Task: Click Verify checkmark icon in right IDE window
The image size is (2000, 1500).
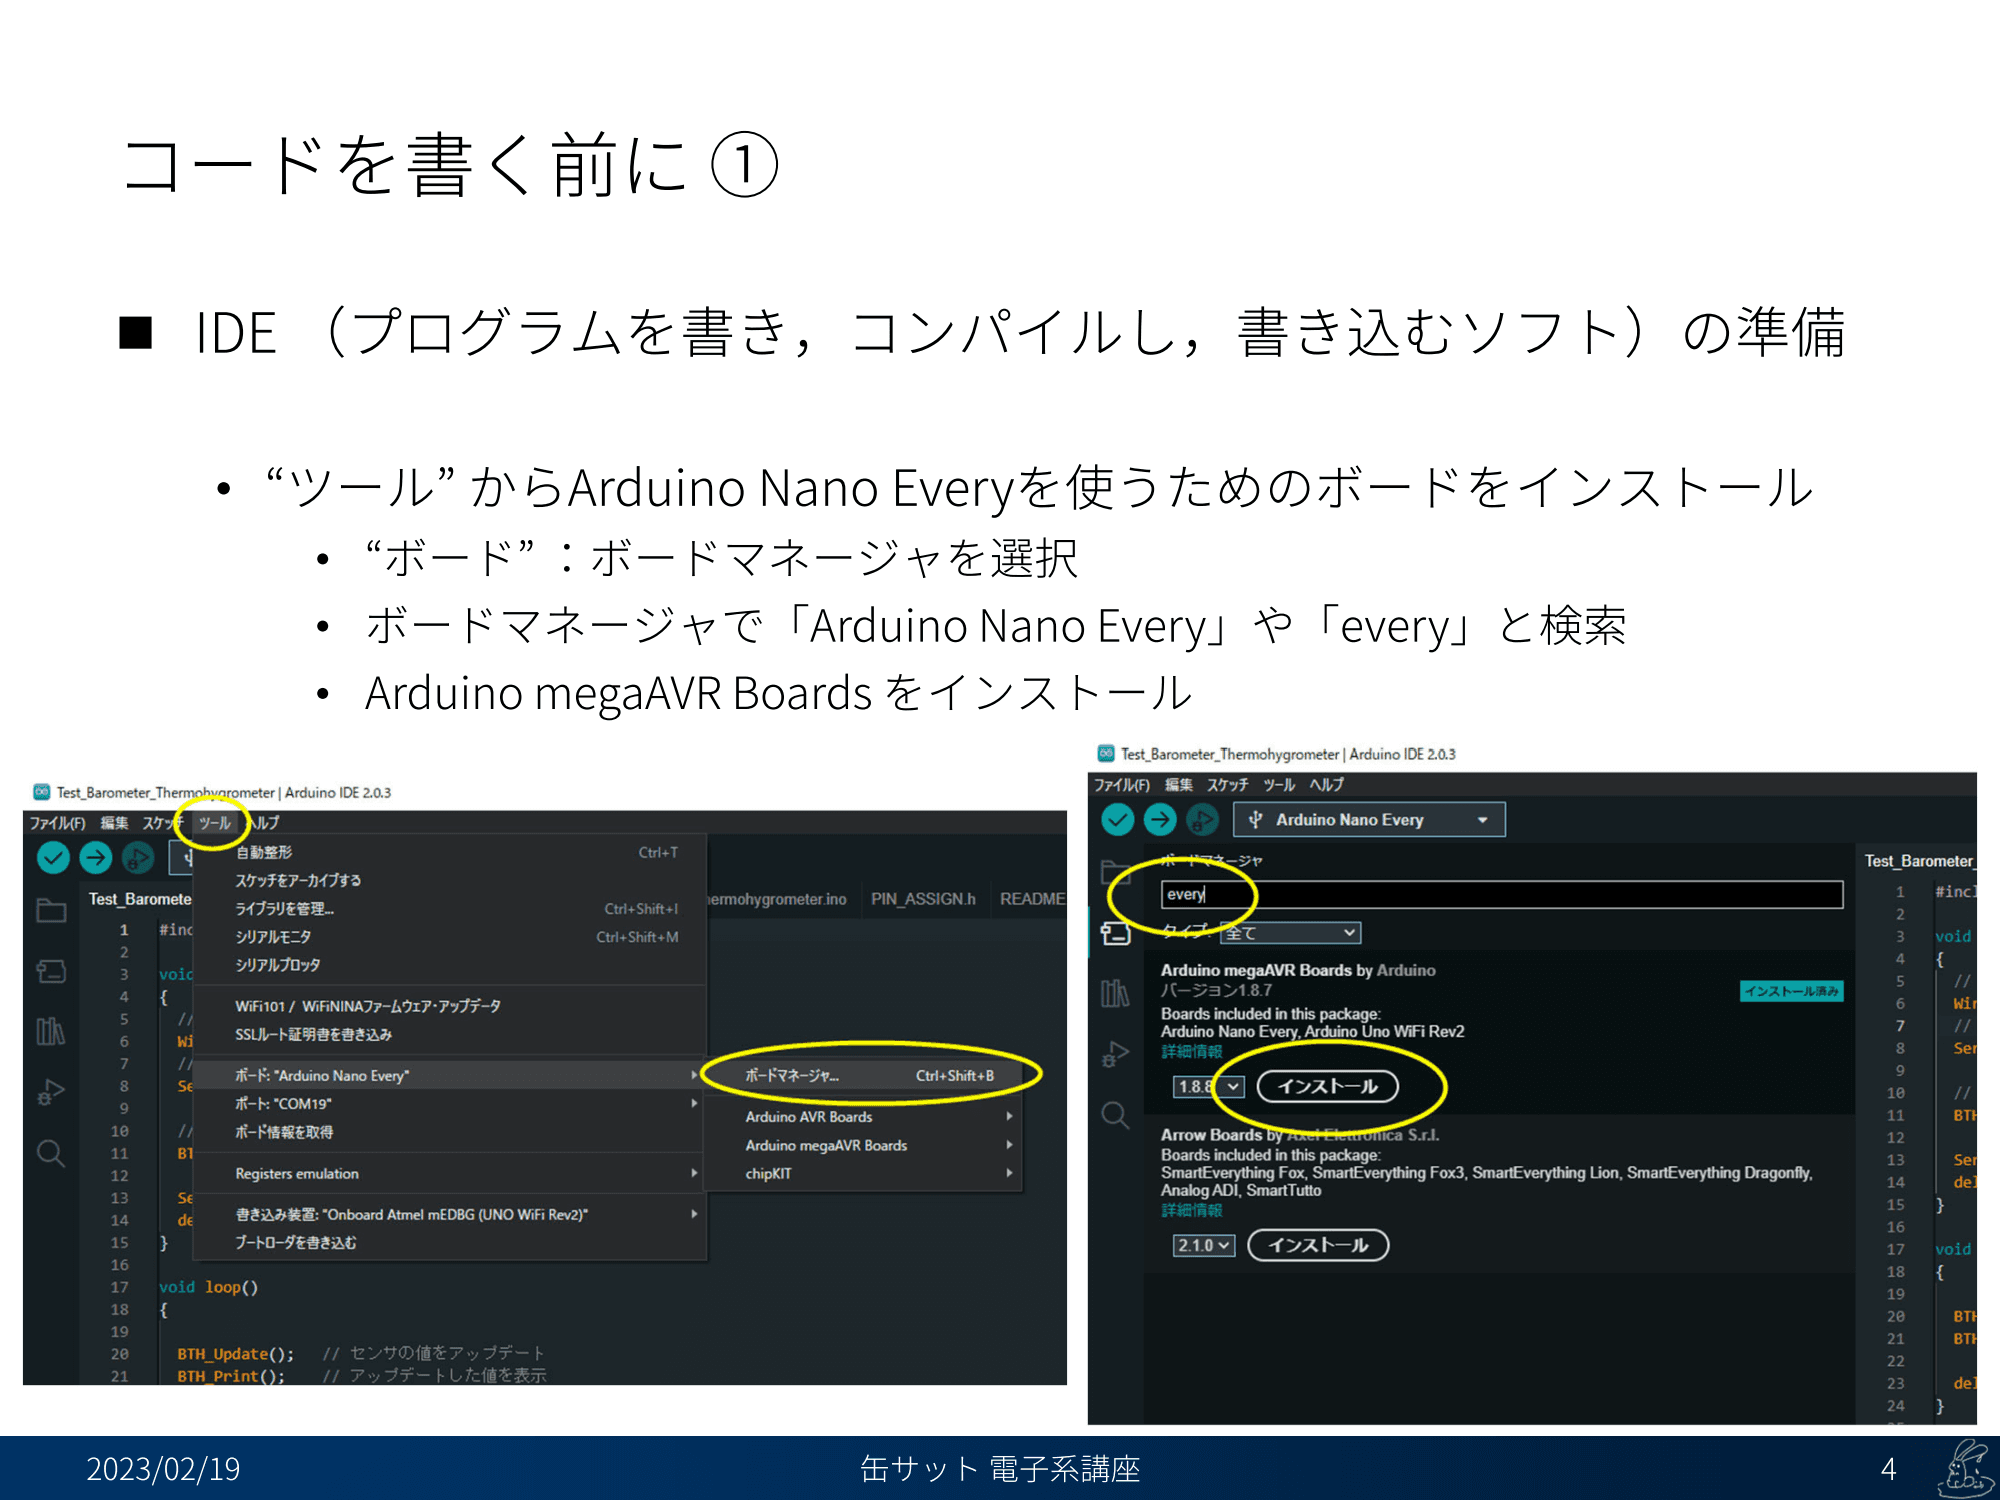Action: point(1117,820)
